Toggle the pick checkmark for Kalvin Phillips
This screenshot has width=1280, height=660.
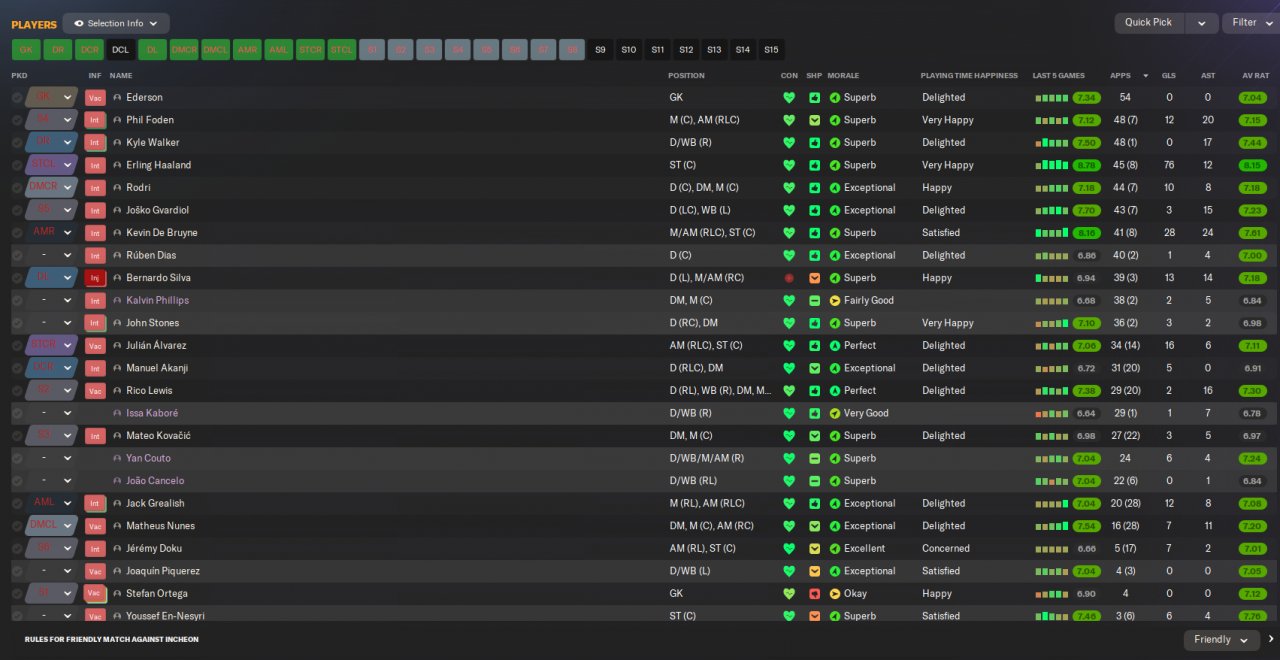tap(17, 301)
